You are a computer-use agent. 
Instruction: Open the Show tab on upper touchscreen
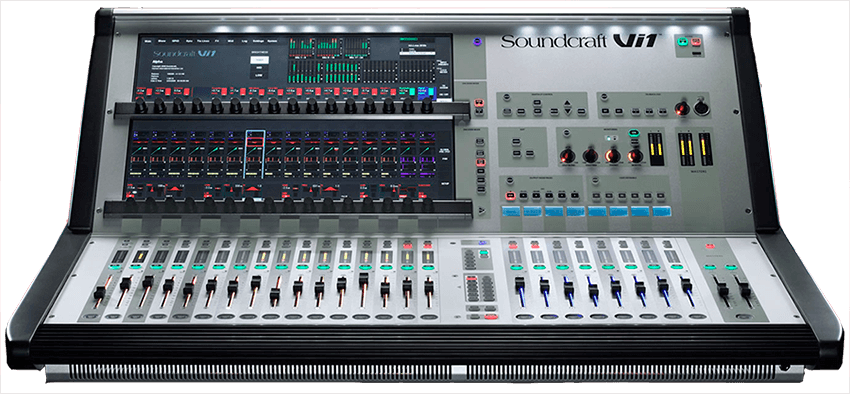pyautogui.click(x=162, y=41)
